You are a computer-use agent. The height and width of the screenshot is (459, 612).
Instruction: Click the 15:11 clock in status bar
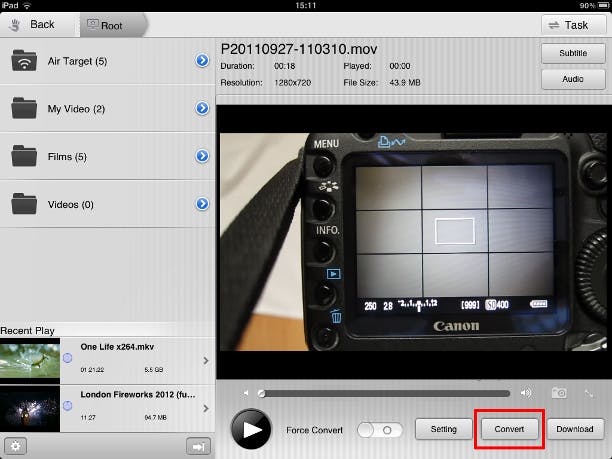306,5
